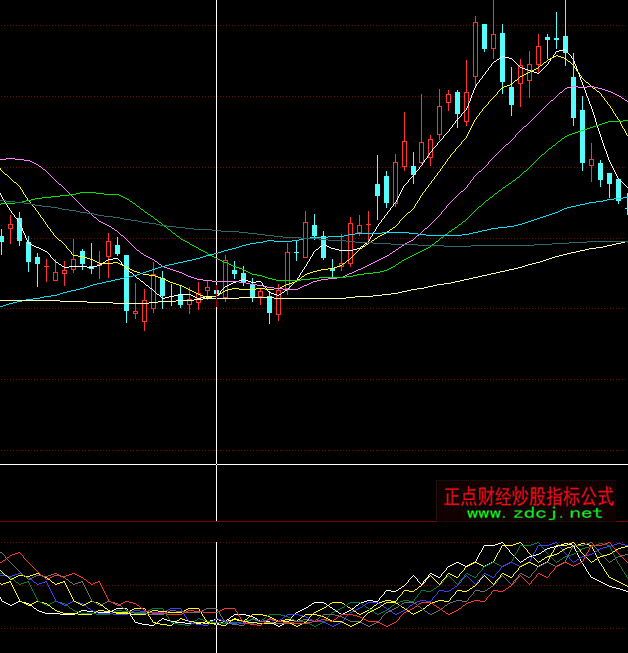Click the purple moving average line at left edge

point(5,158)
